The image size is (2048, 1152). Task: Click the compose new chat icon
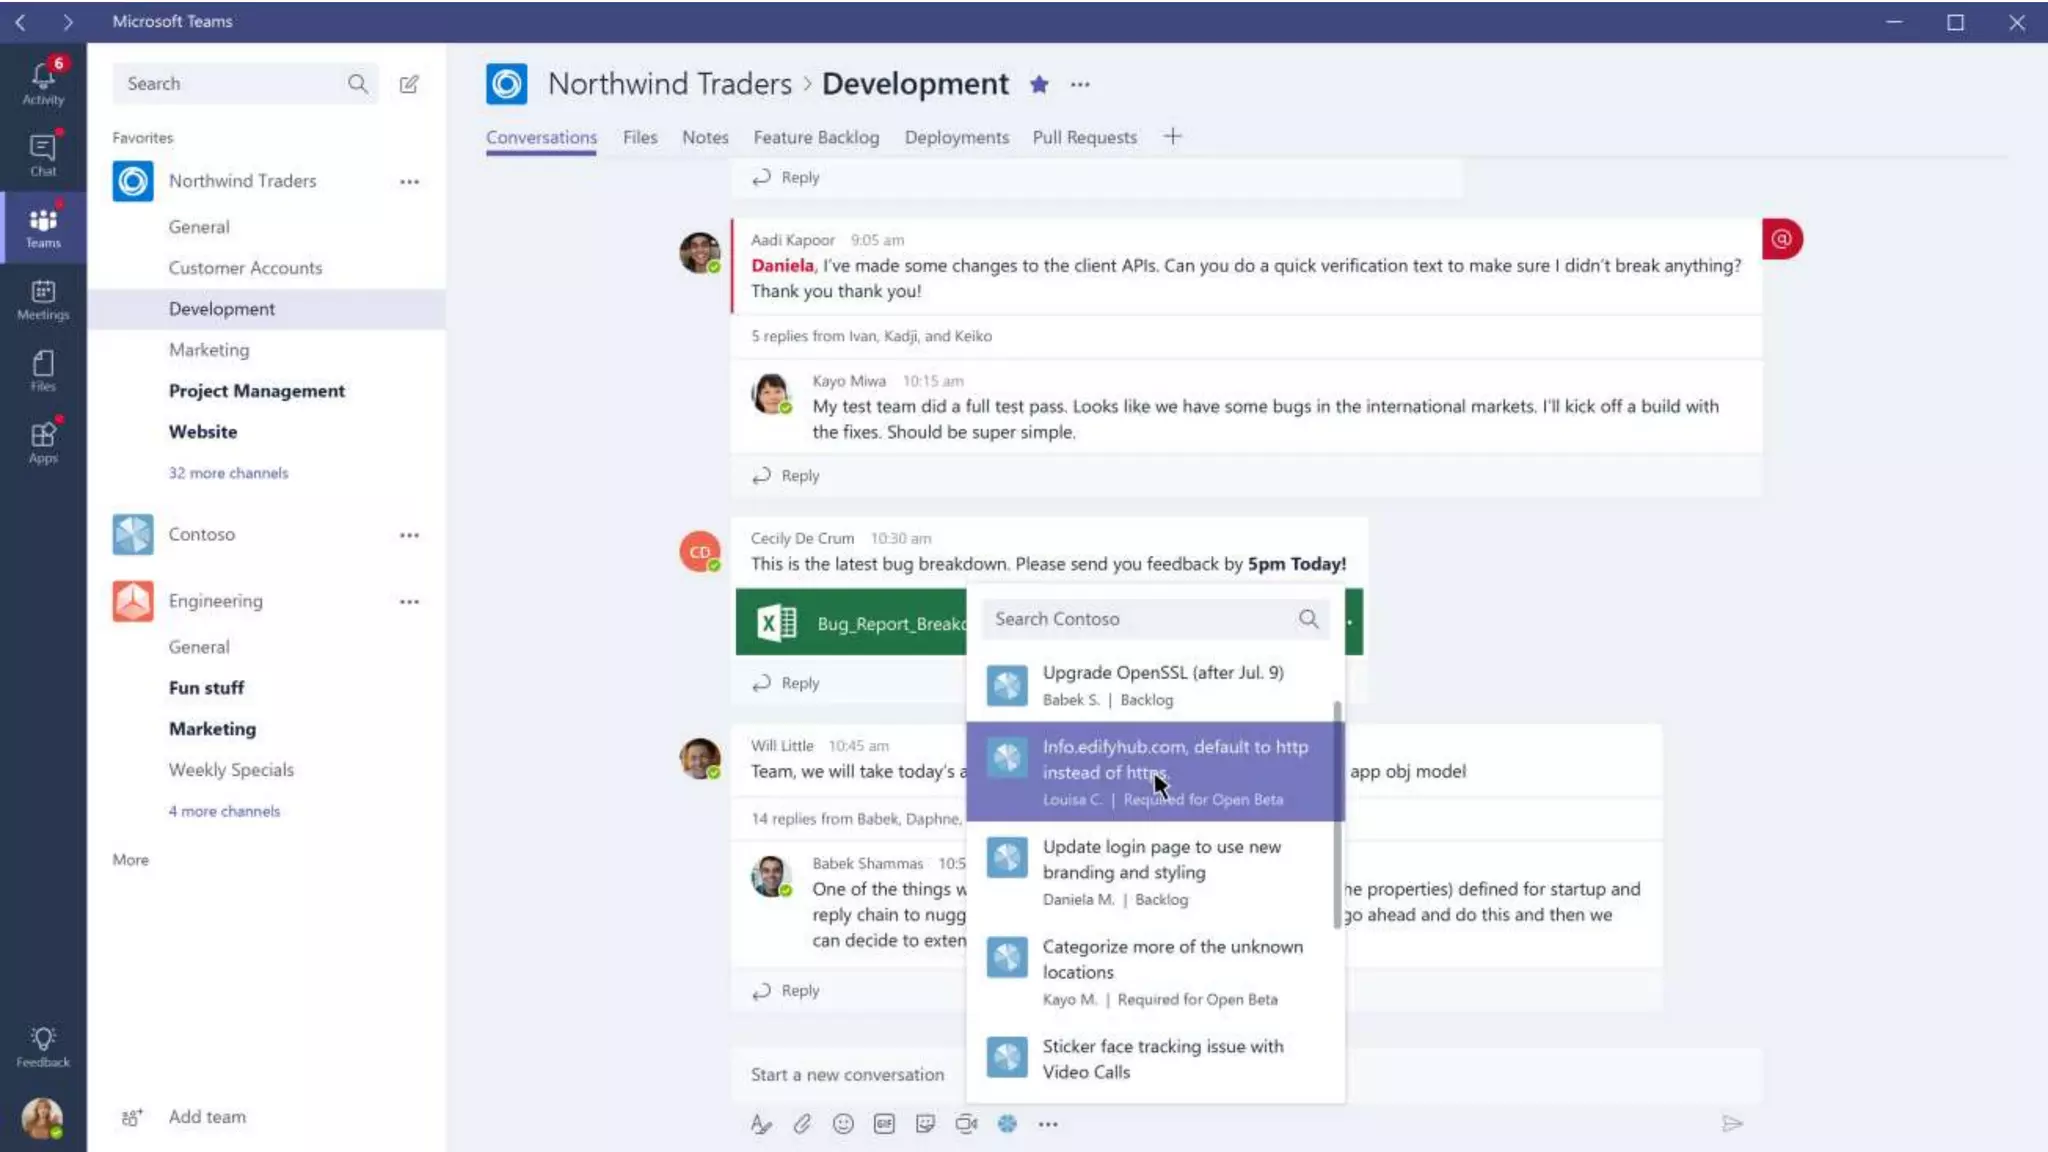409,84
